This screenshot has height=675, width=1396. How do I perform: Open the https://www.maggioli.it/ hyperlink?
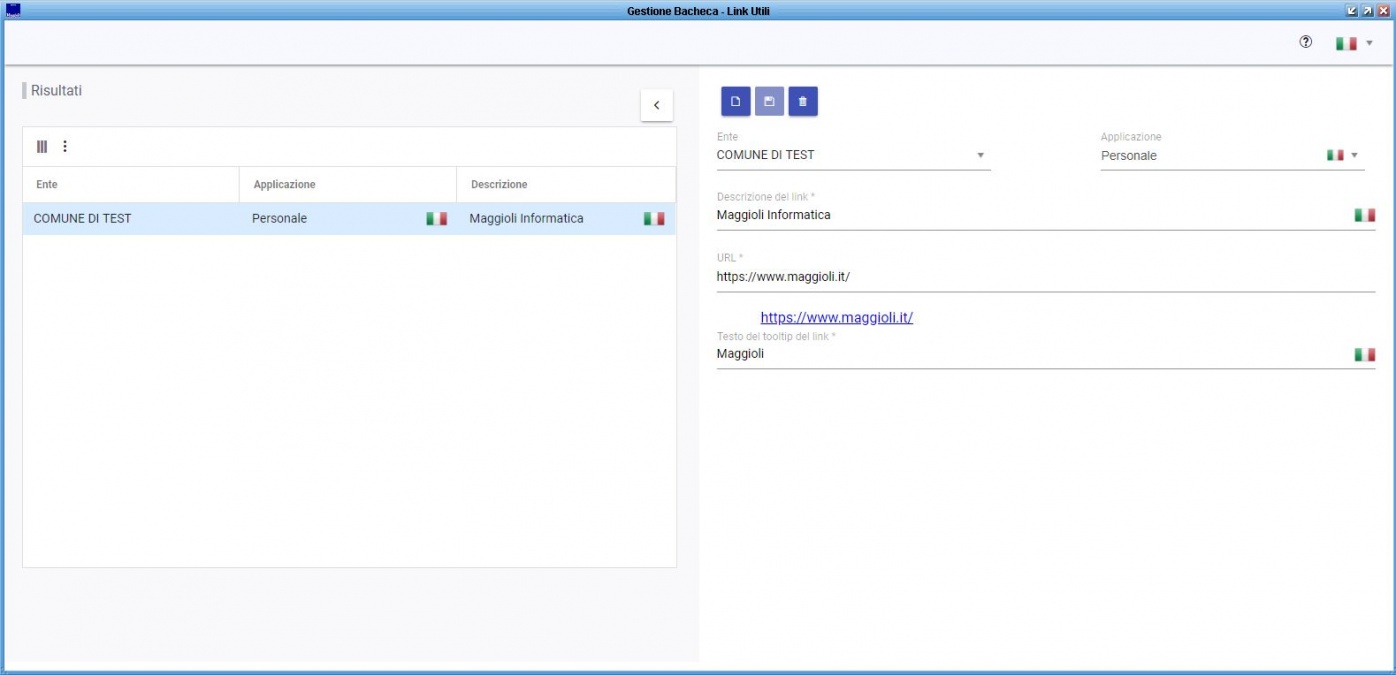(836, 318)
